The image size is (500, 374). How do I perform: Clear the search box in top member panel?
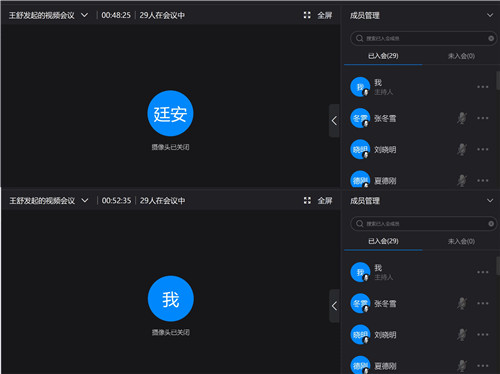[x=491, y=38]
